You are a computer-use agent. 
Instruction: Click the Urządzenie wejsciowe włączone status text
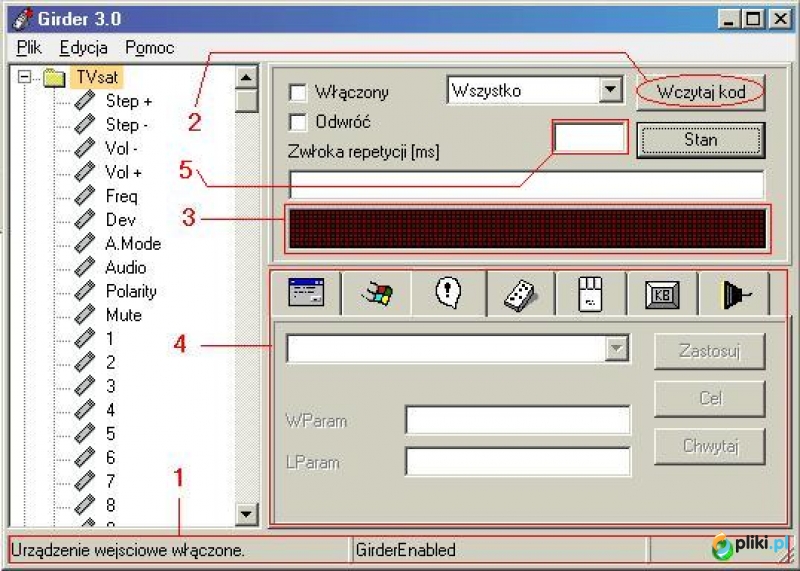pos(128,550)
